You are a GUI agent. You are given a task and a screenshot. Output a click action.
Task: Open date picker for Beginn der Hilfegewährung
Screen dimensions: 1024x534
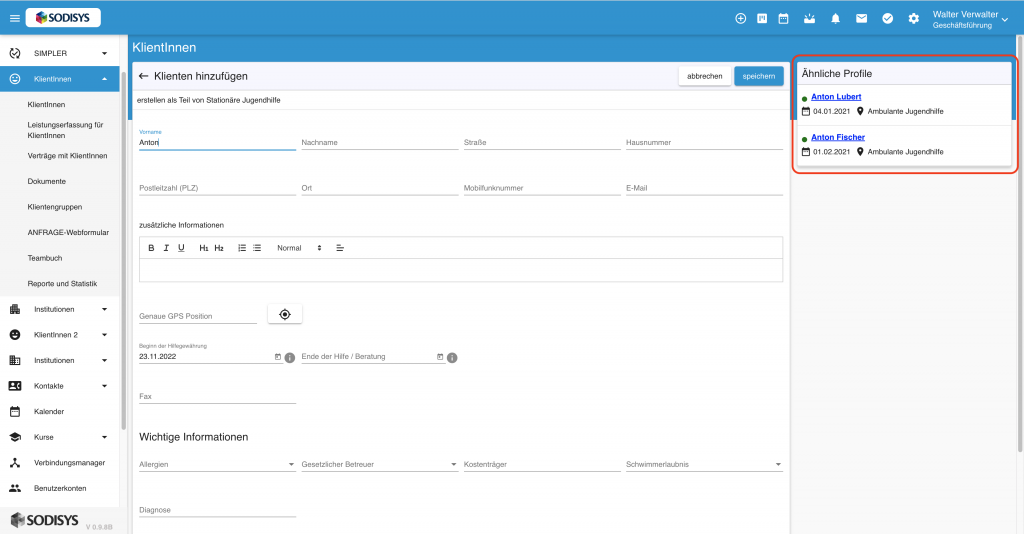(278, 356)
